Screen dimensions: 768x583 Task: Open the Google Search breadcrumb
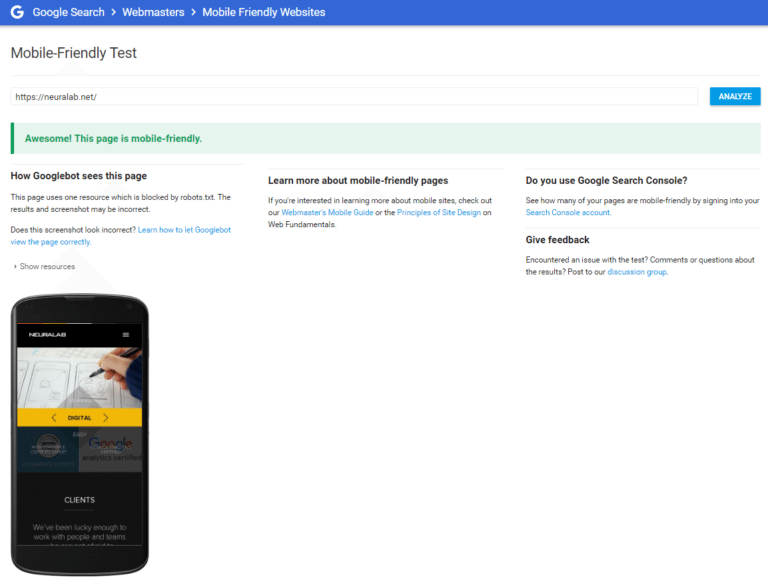(69, 12)
